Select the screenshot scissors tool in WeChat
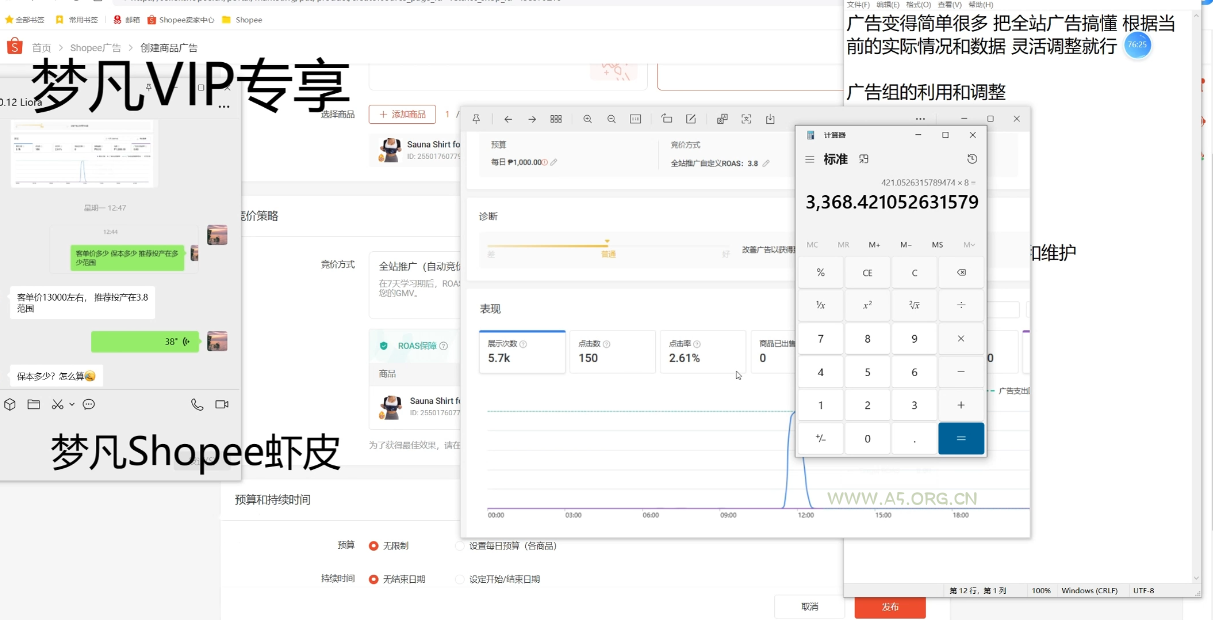 pyautogui.click(x=58, y=404)
